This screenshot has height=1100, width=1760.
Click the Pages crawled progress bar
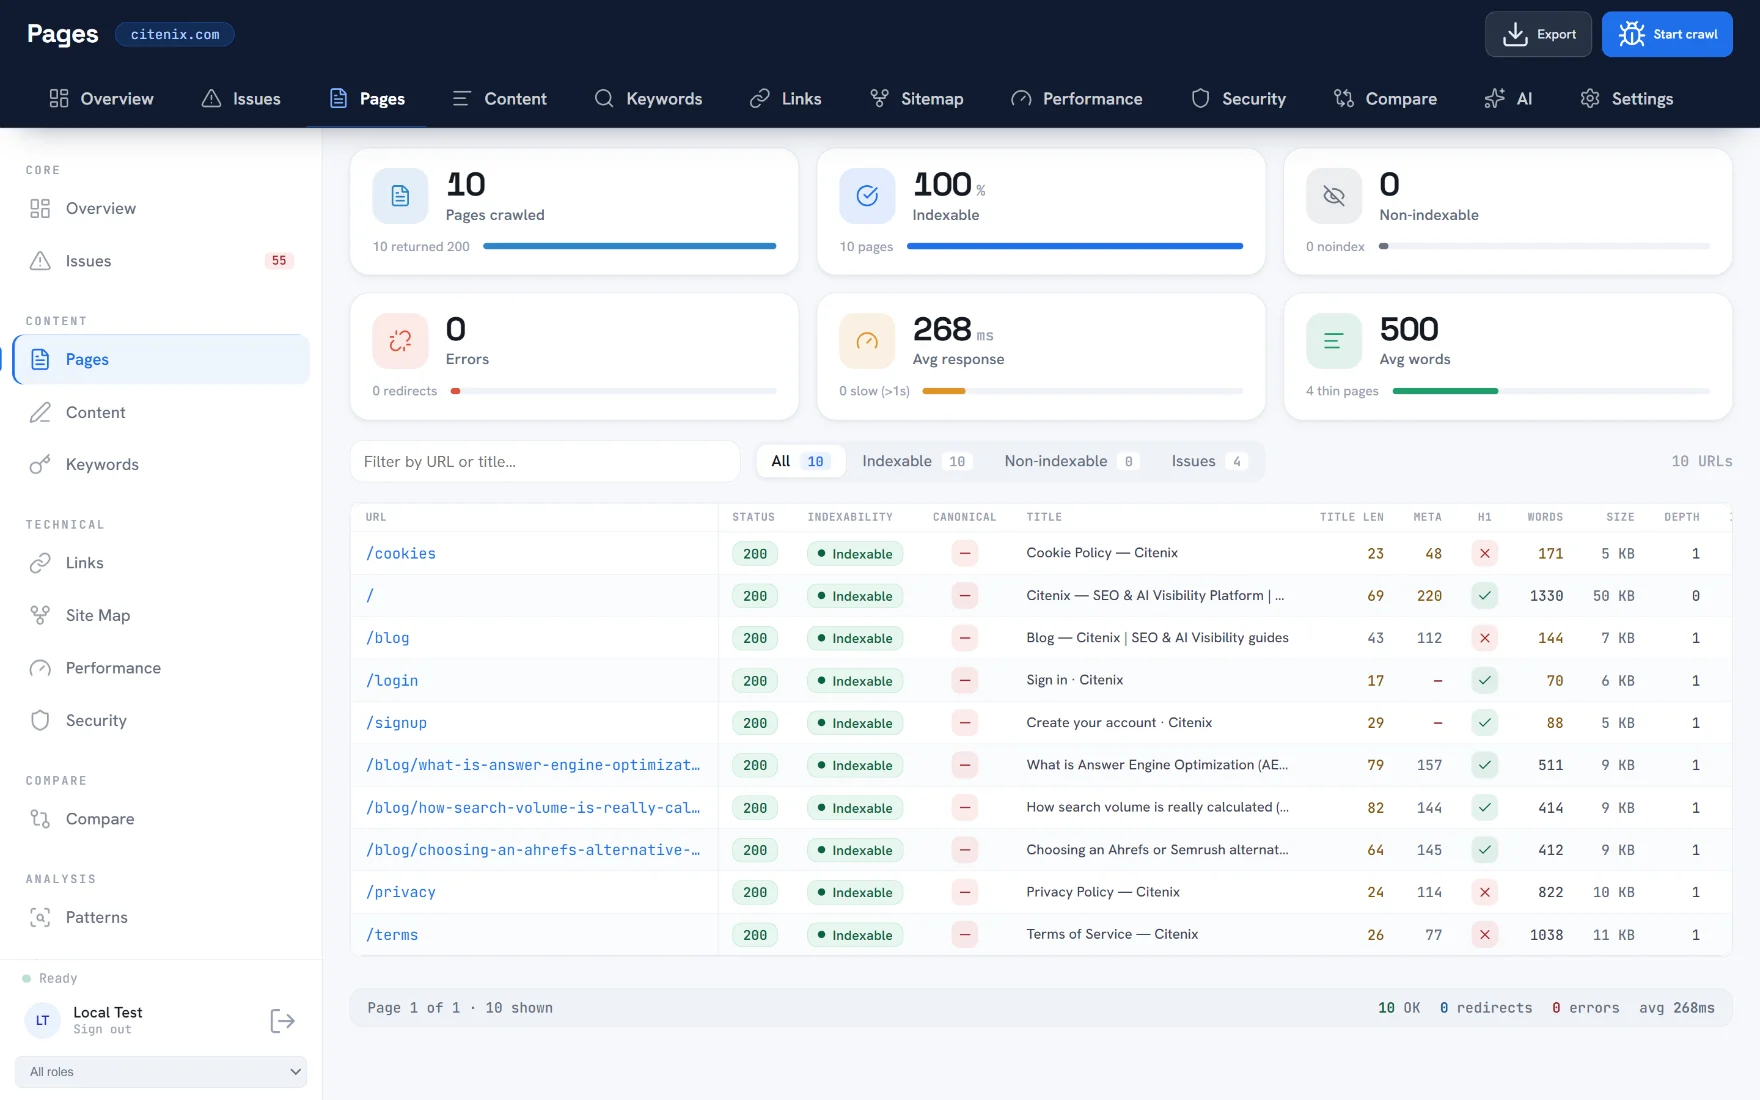pyautogui.click(x=629, y=246)
